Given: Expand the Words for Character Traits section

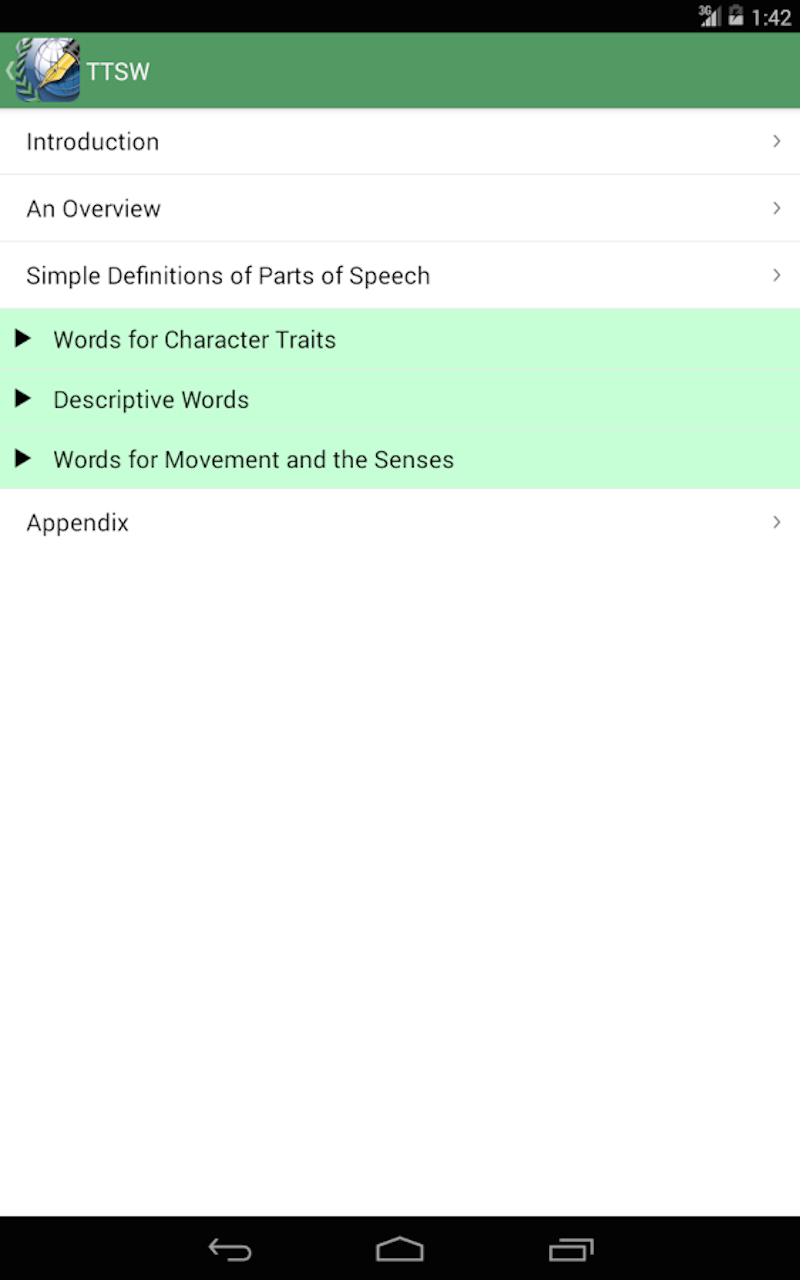Looking at the screenshot, I should [194, 339].
